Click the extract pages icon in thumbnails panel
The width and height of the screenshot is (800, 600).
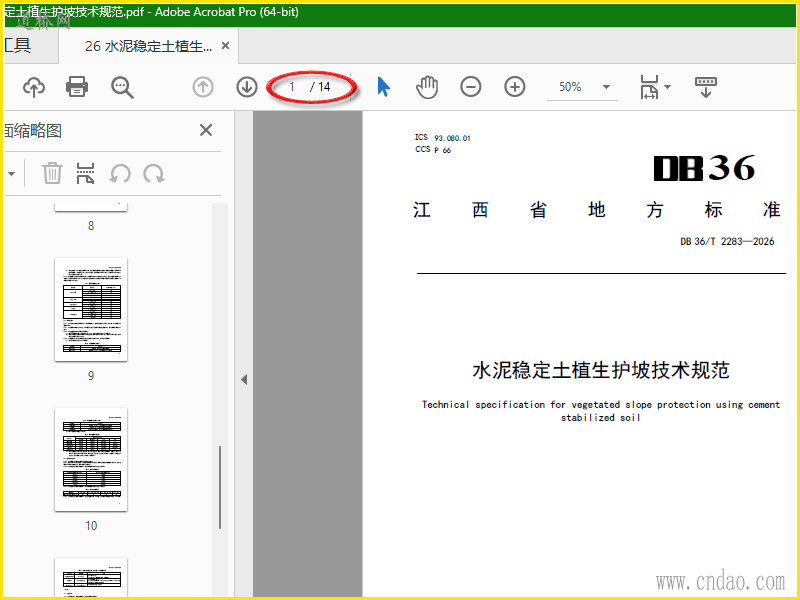click(85, 173)
